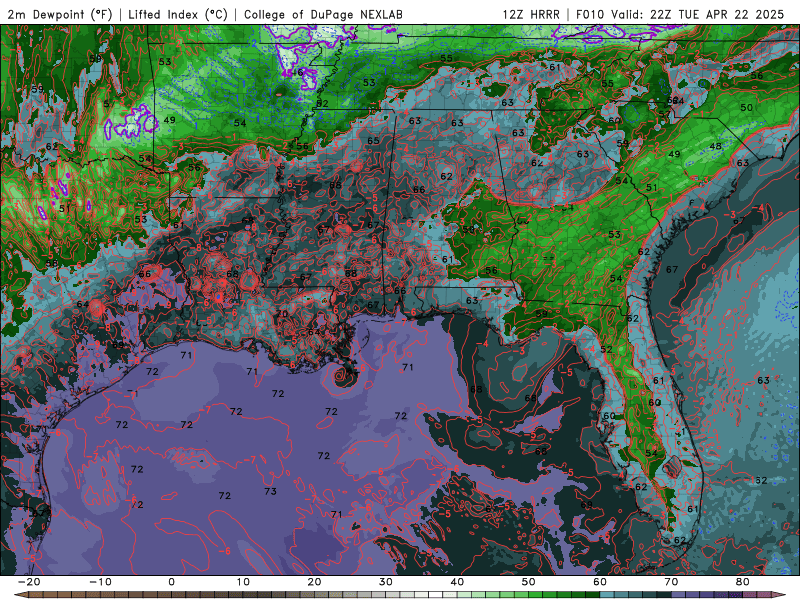Click the 40 tick label on color scale
The width and height of the screenshot is (800, 600).
tap(457, 582)
